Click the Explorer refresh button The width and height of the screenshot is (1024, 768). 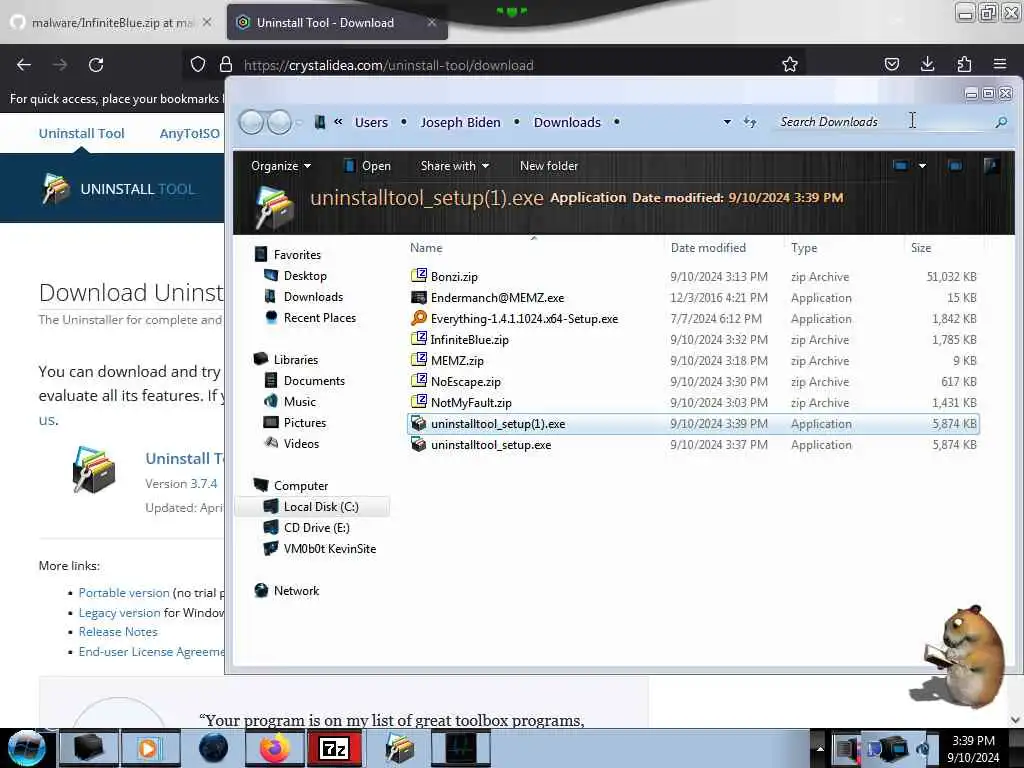750,122
